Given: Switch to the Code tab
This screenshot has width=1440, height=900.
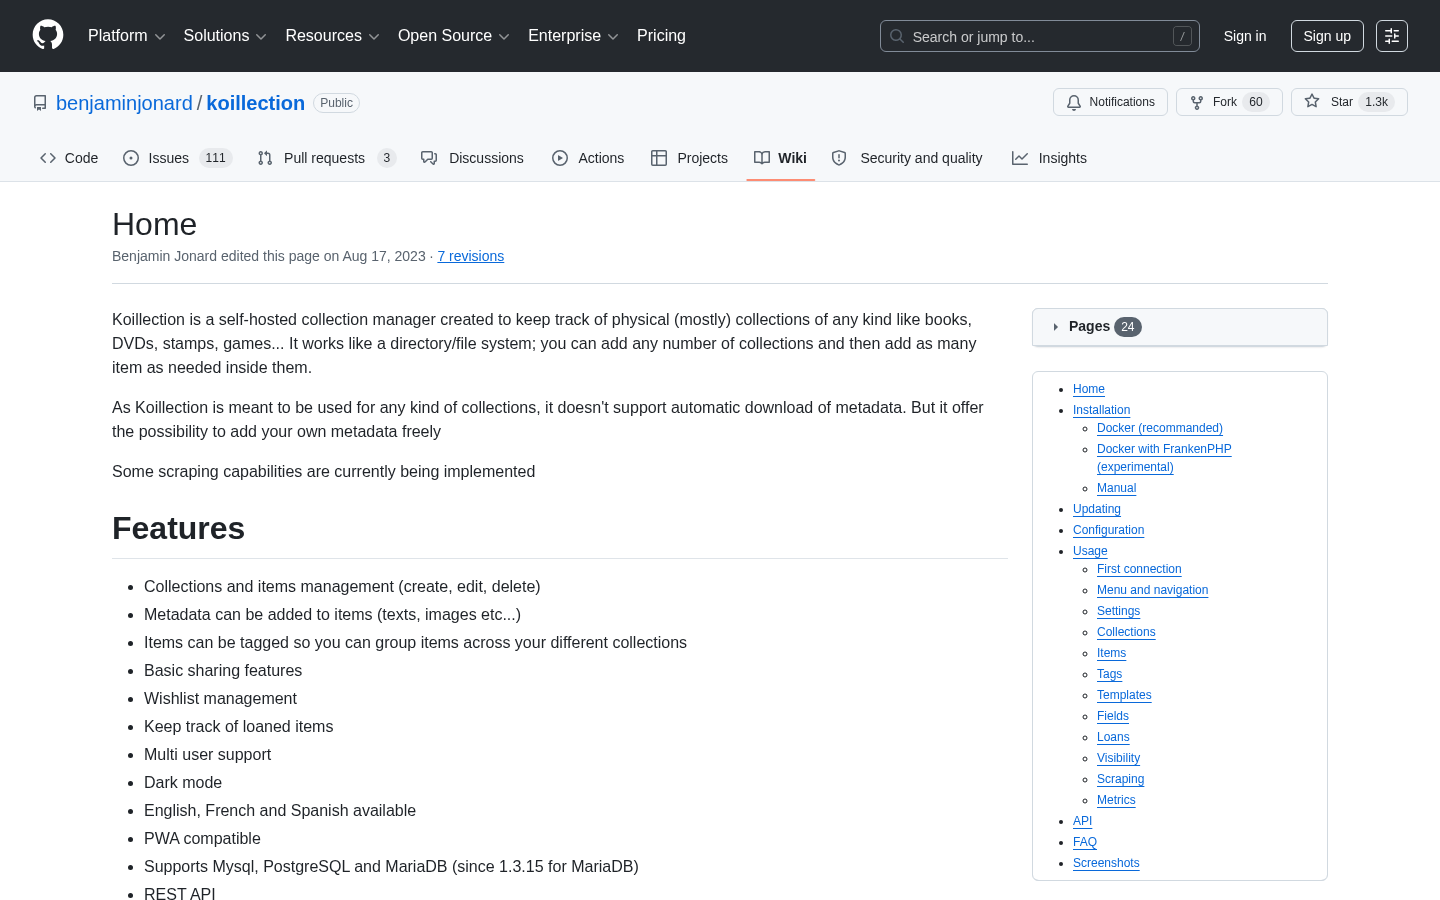Looking at the screenshot, I should [x=69, y=158].
